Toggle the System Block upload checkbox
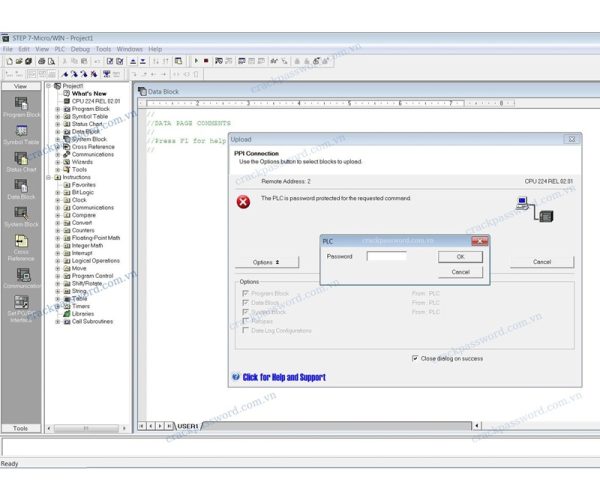 pyautogui.click(x=245, y=312)
